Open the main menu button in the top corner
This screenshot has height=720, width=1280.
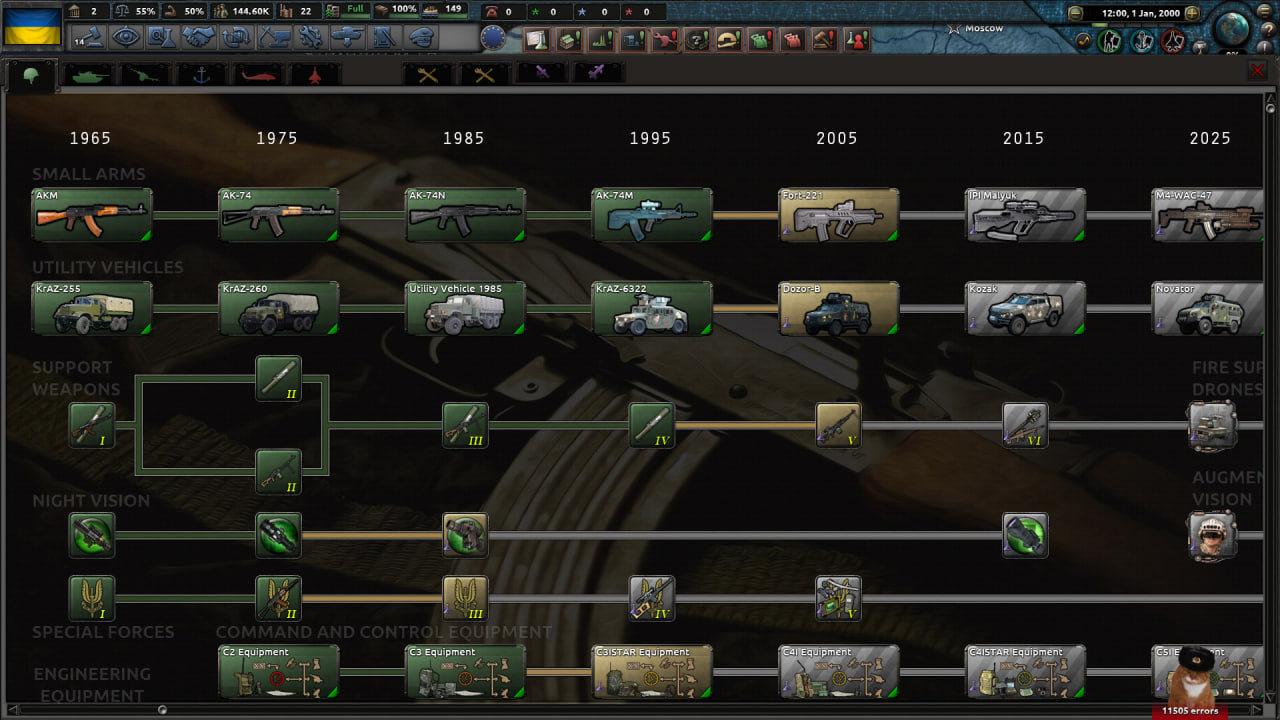[x=1266, y=13]
